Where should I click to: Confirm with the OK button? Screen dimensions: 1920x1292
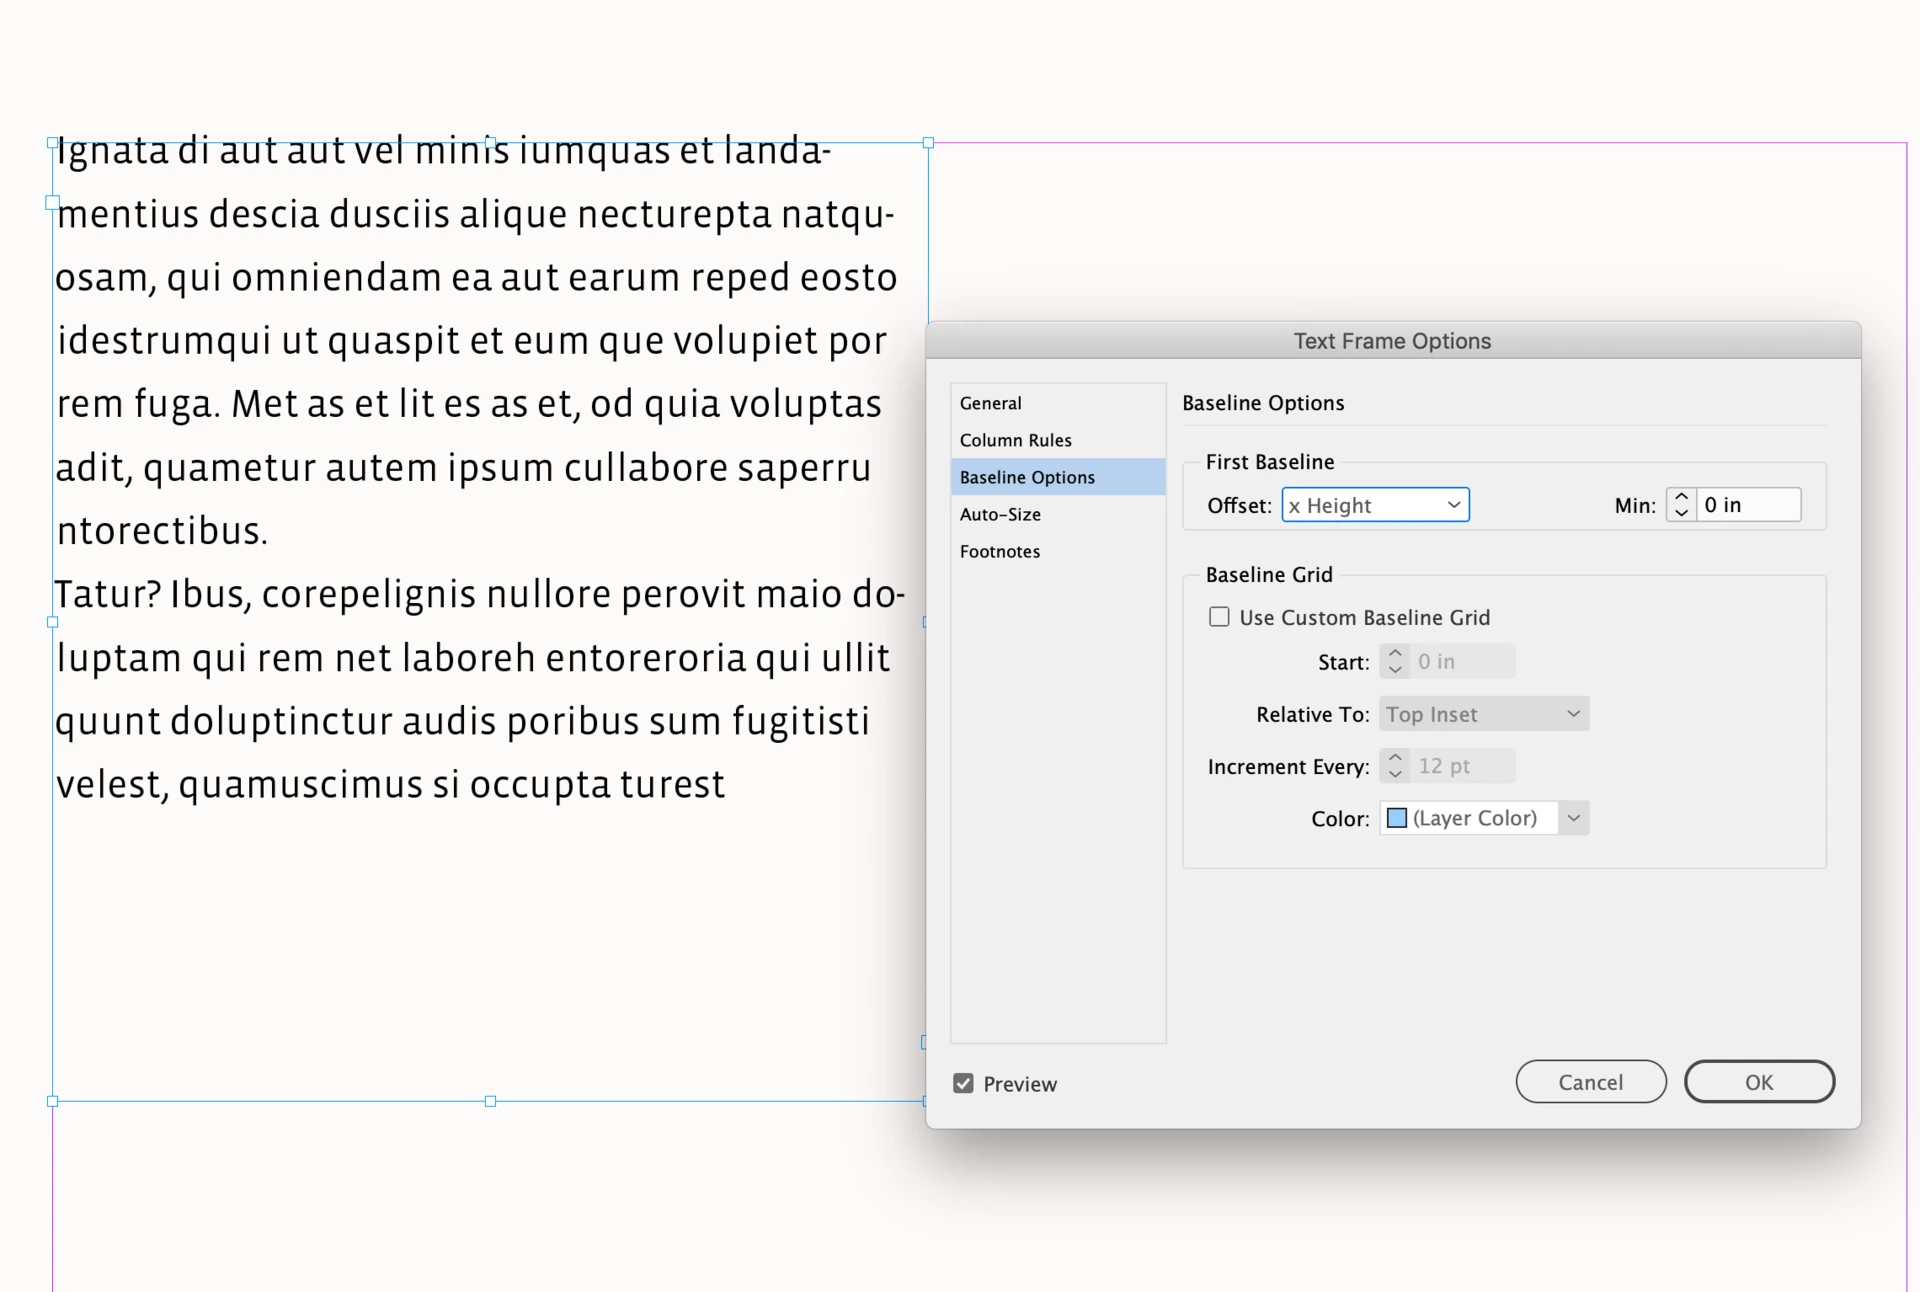click(1759, 1082)
